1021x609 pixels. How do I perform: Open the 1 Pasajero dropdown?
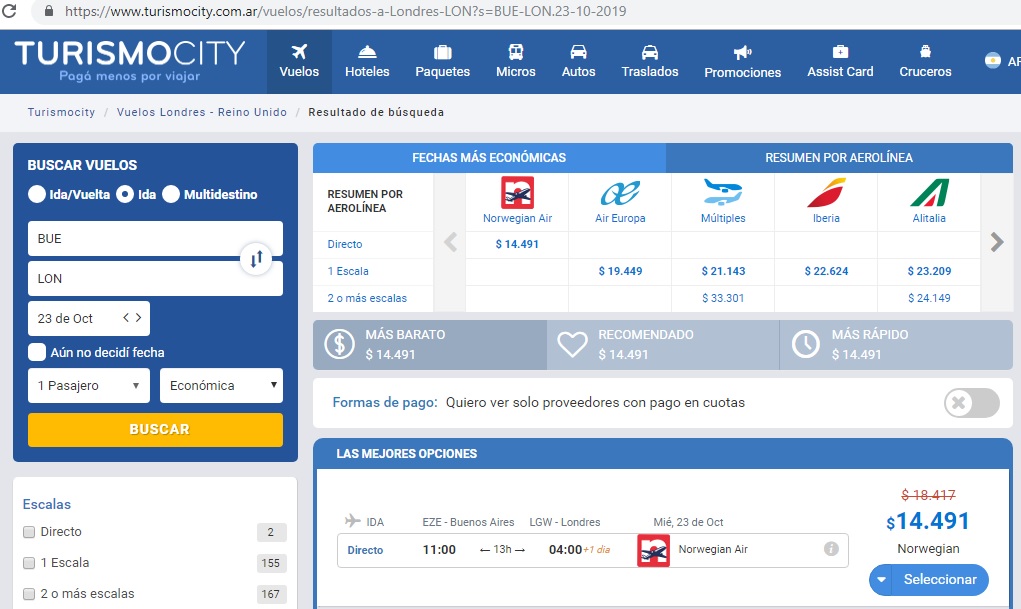tap(89, 386)
